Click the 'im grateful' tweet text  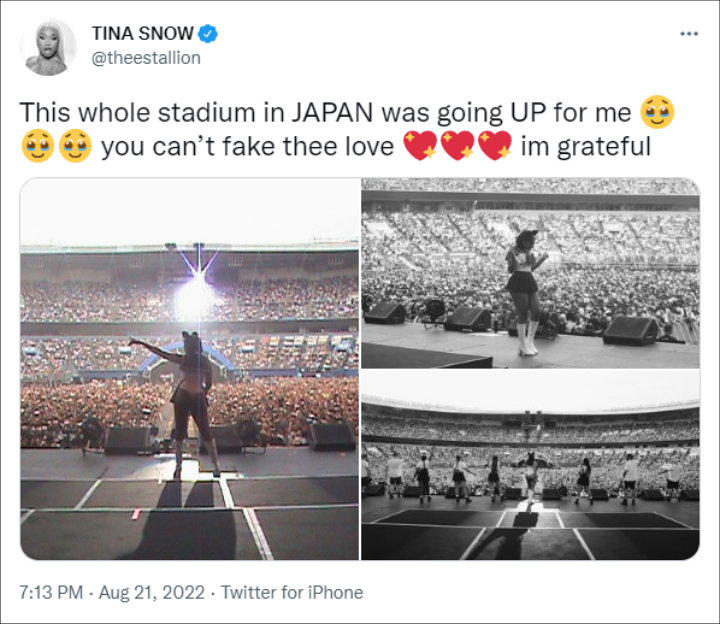(x=585, y=146)
